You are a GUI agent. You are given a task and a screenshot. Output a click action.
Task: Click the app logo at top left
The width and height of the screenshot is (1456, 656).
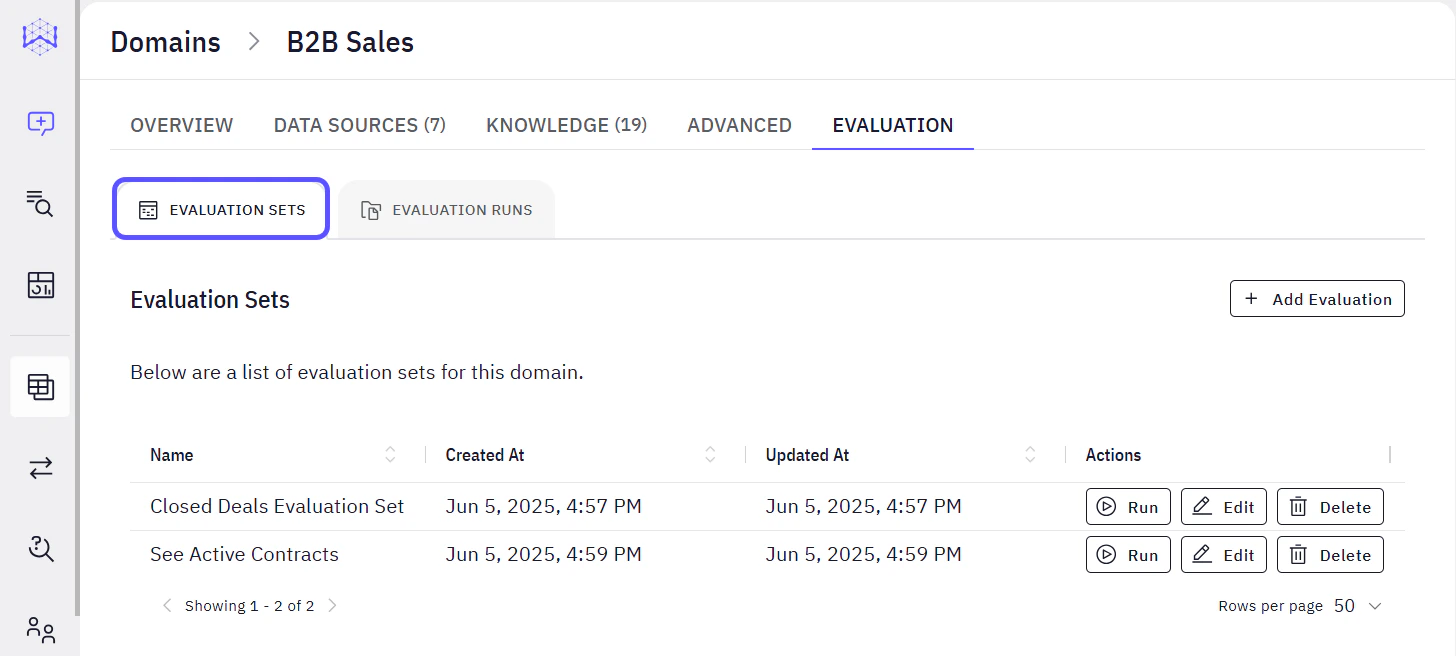tap(40, 38)
